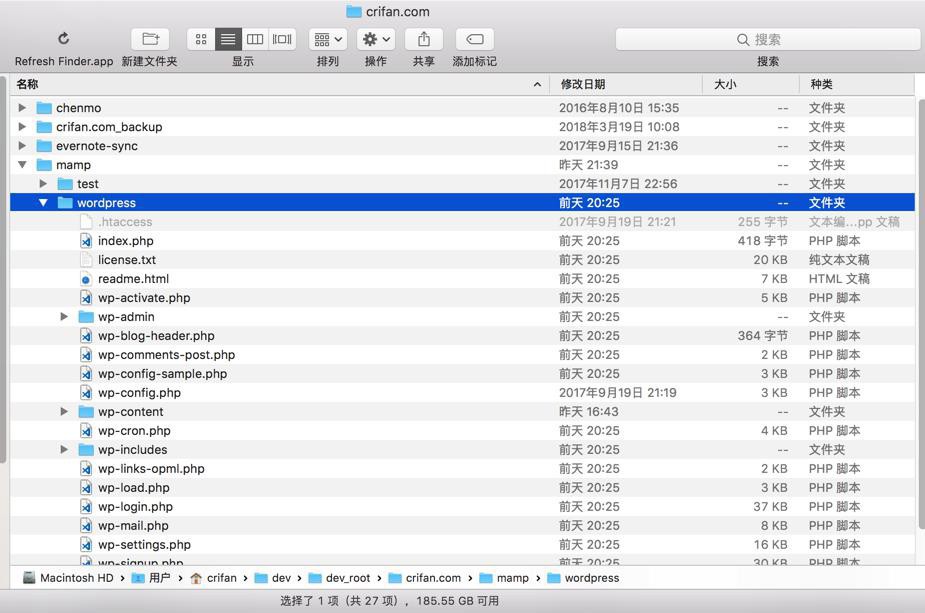This screenshot has height=613, width=925.
Task: Select the wp-mail.php file name
Action: [133, 525]
